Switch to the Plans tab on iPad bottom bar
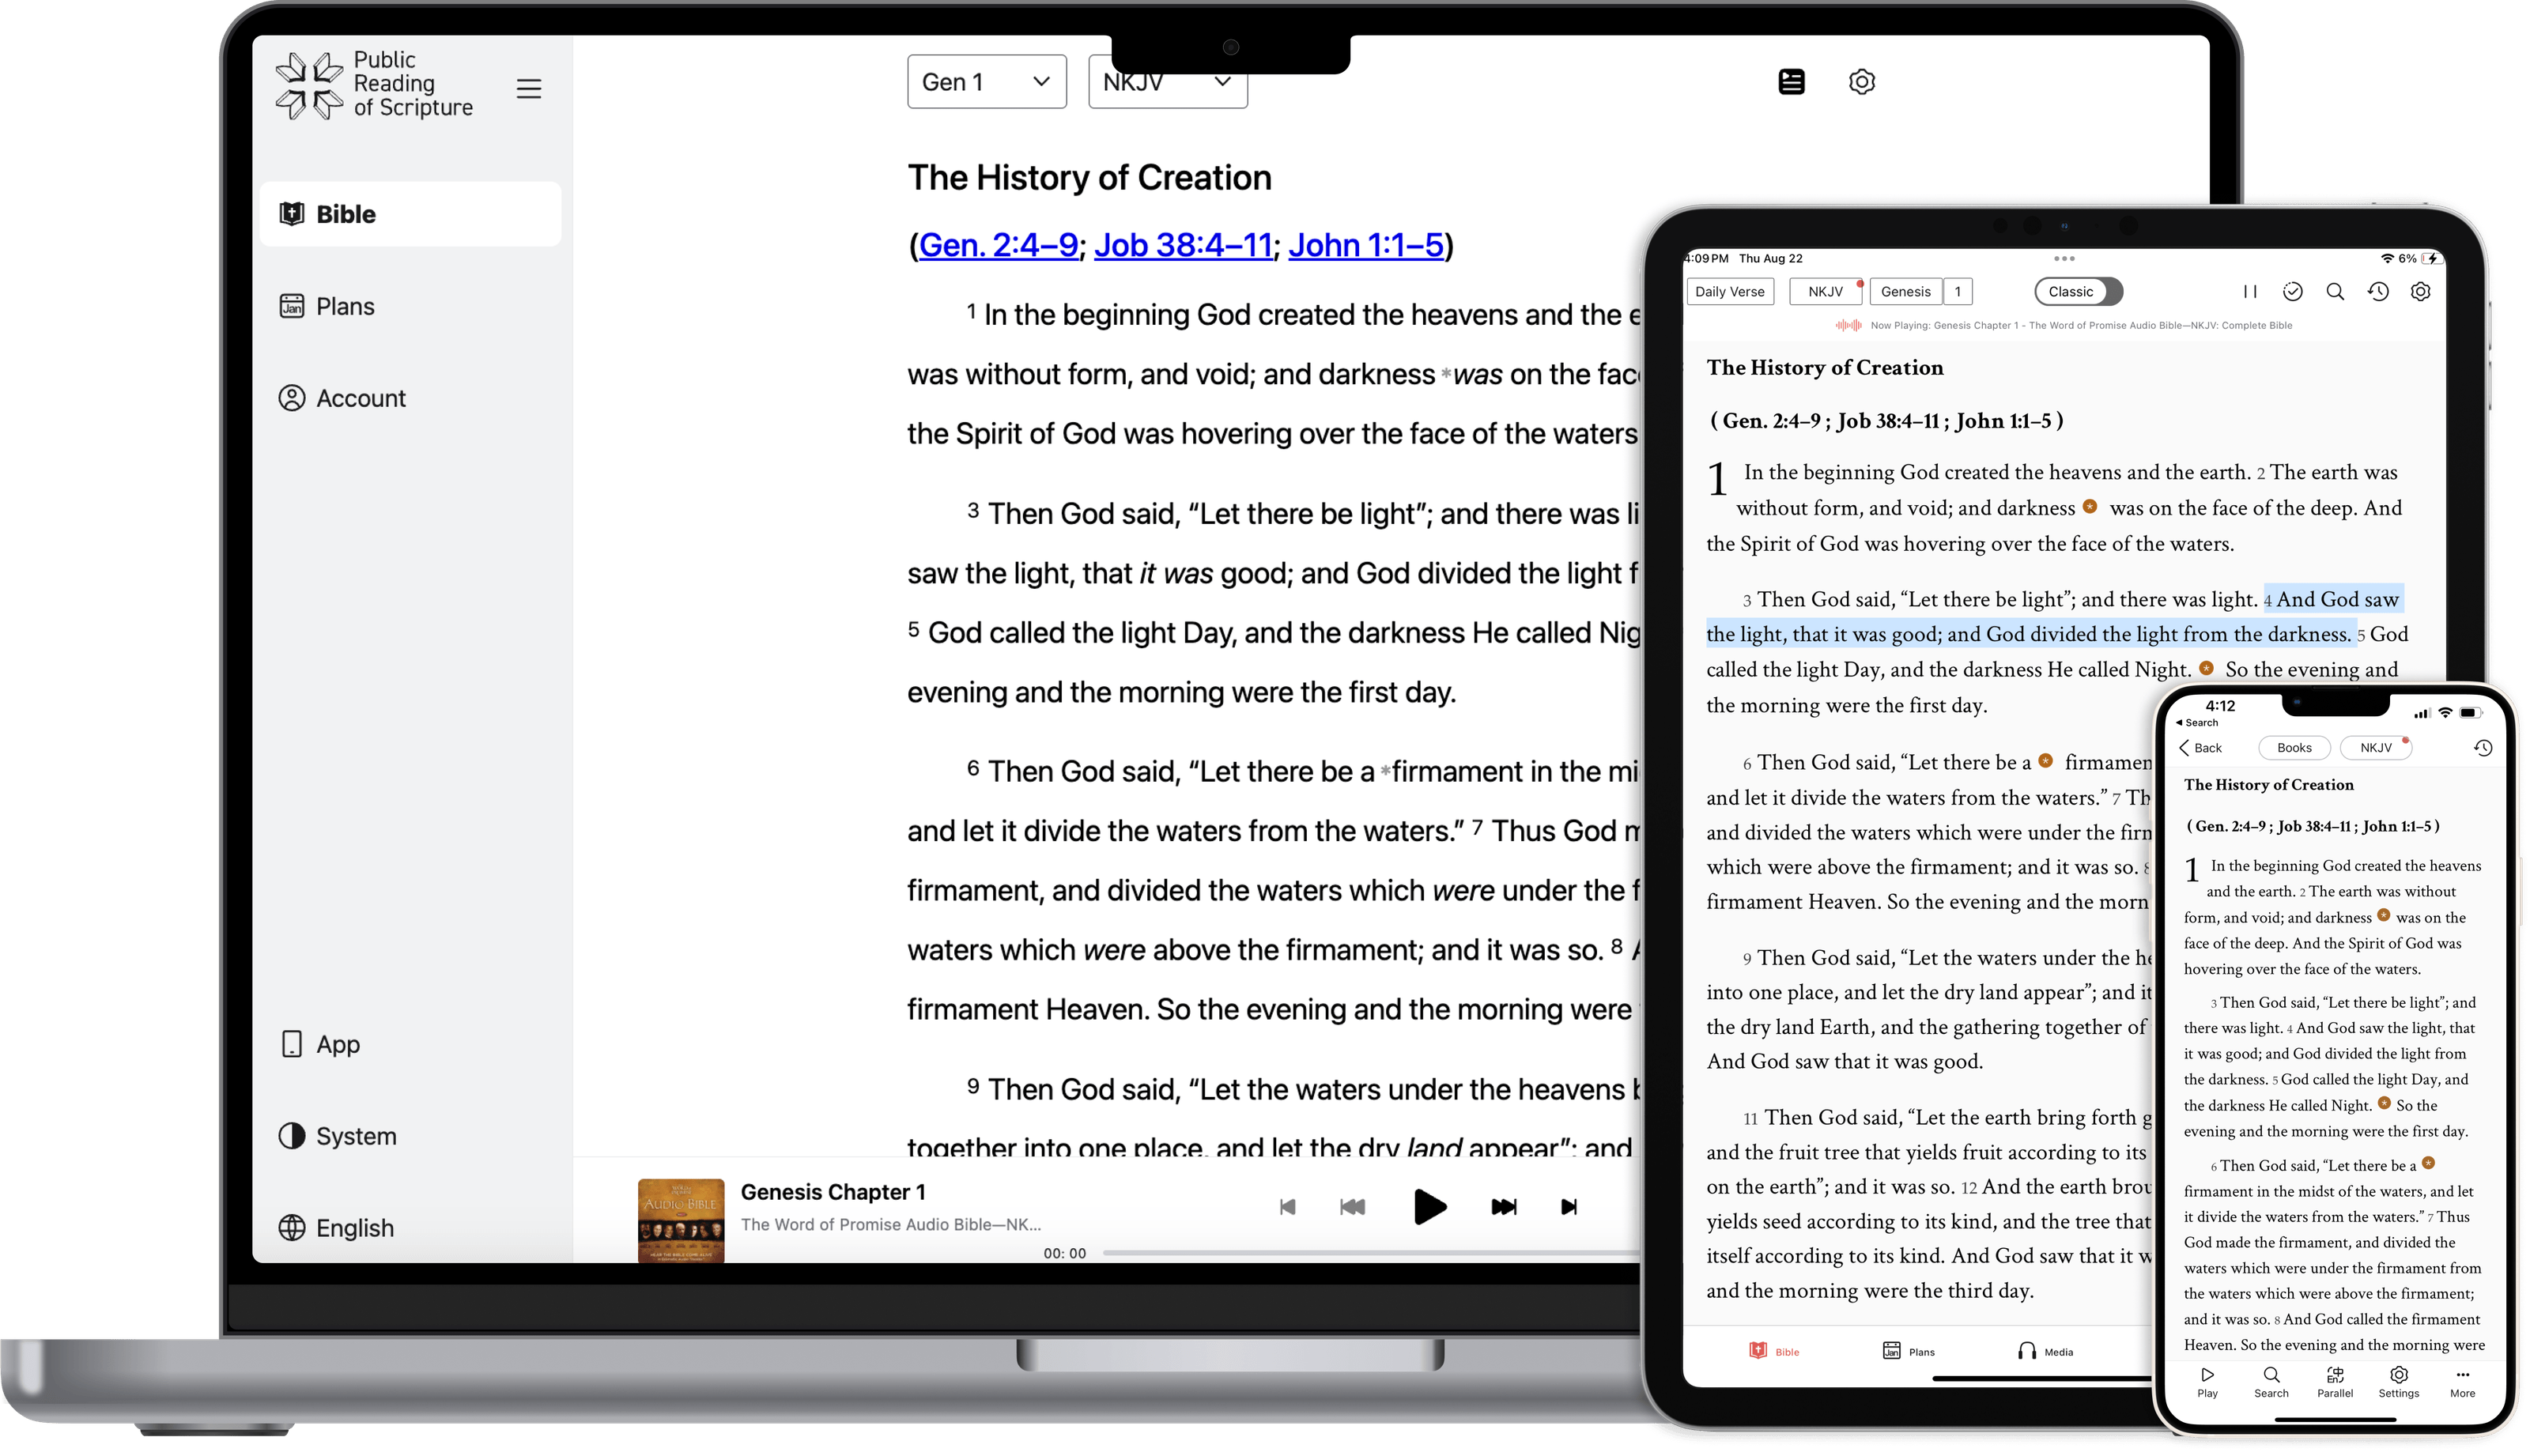This screenshot has height=1456, width=2530. click(x=1910, y=1350)
